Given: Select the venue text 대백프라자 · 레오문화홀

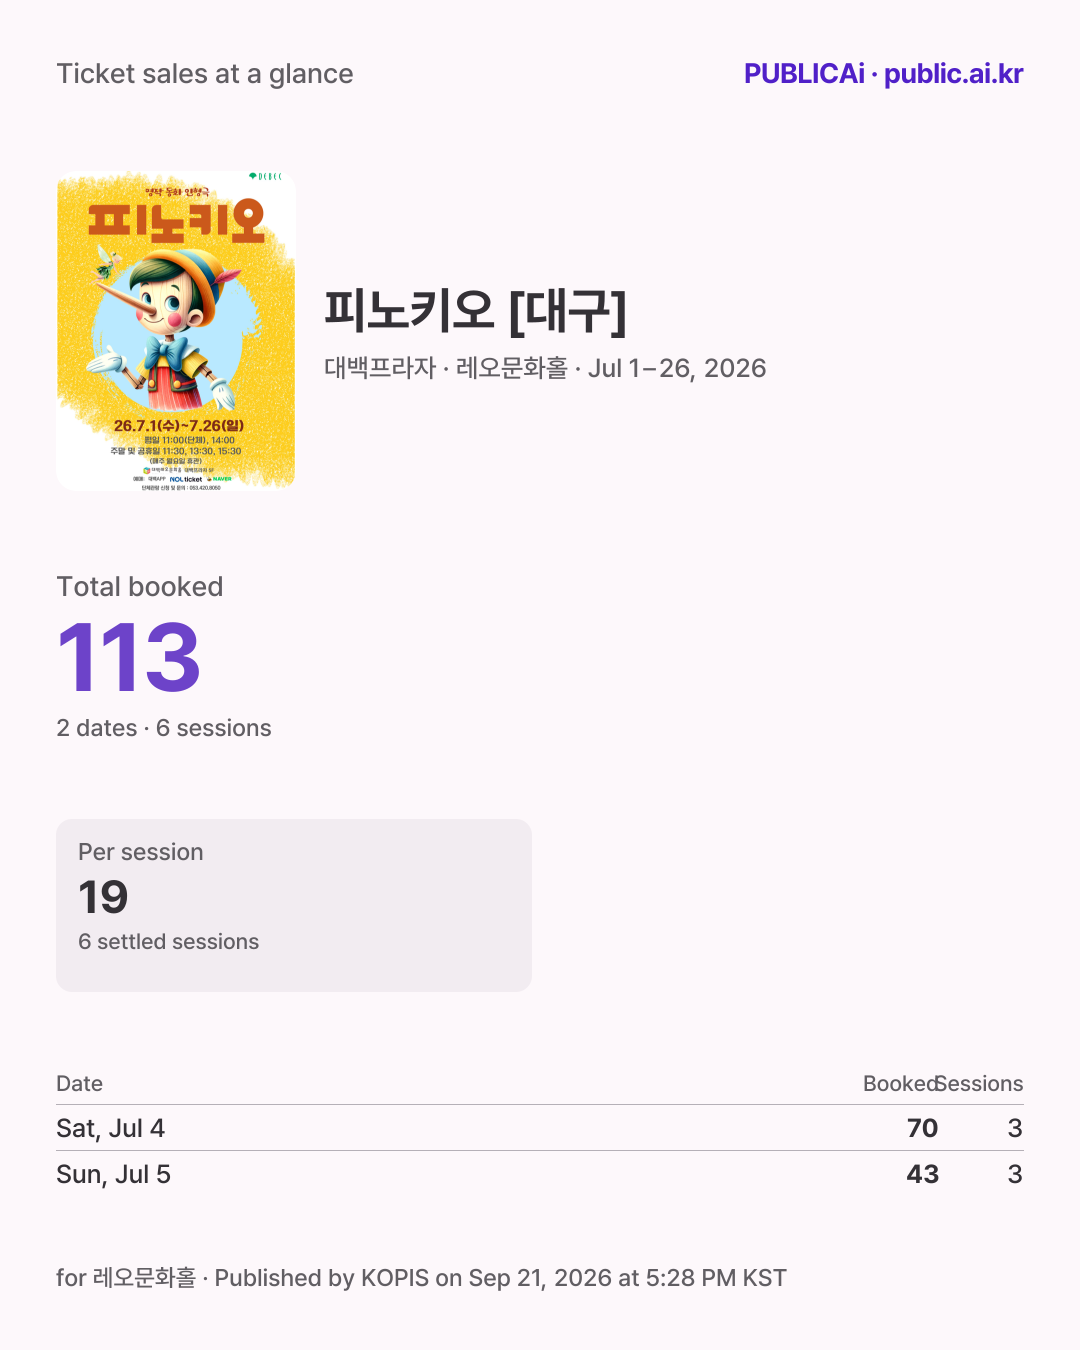Looking at the screenshot, I should (446, 368).
